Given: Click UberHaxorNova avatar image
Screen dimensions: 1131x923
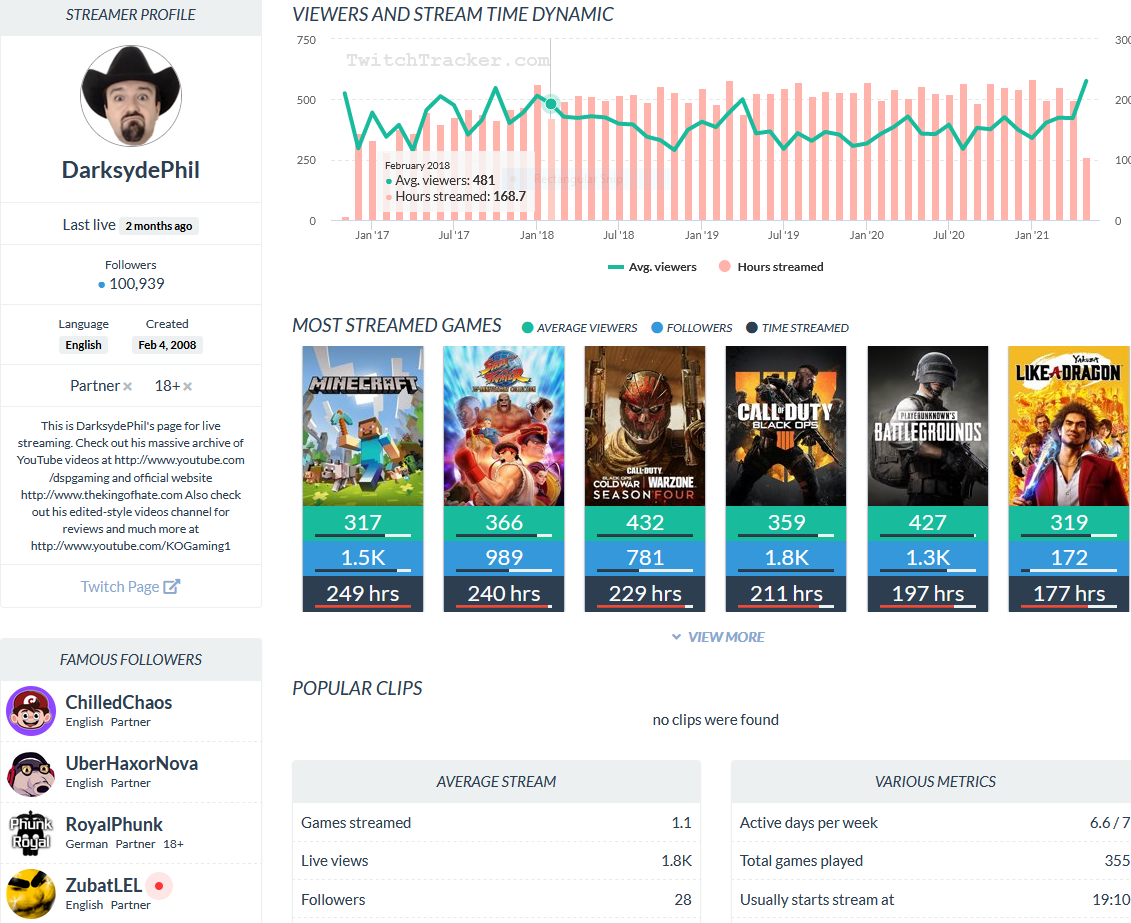Looking at the screenshot, I should [31, 772].
